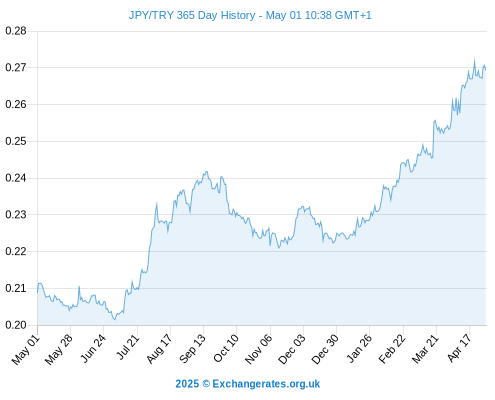The image size is (495, 400).
Task: Select the Mar 21 date label
Action: [x=425, y=349]
